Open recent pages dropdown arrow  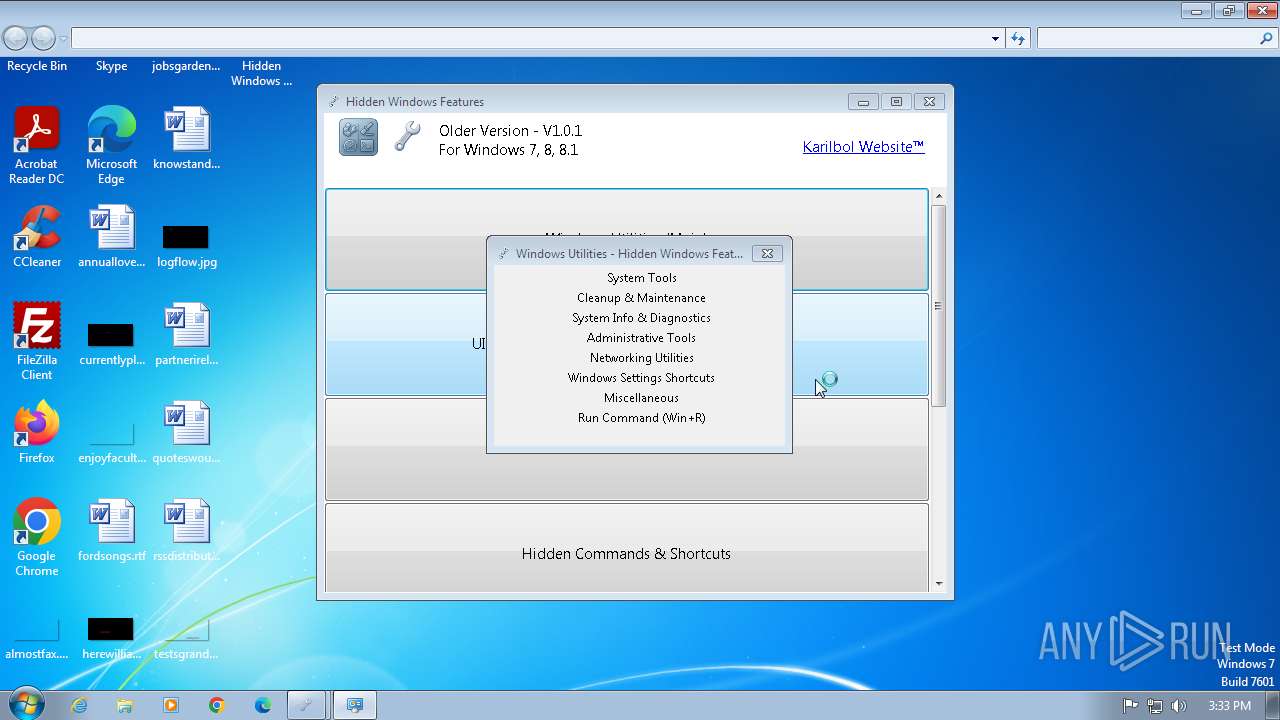coord(63,39)
